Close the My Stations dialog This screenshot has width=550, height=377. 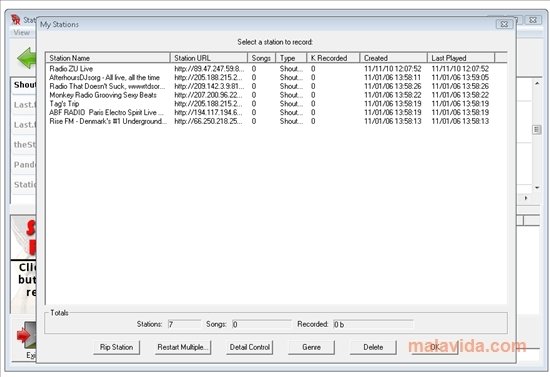point(504,24)
